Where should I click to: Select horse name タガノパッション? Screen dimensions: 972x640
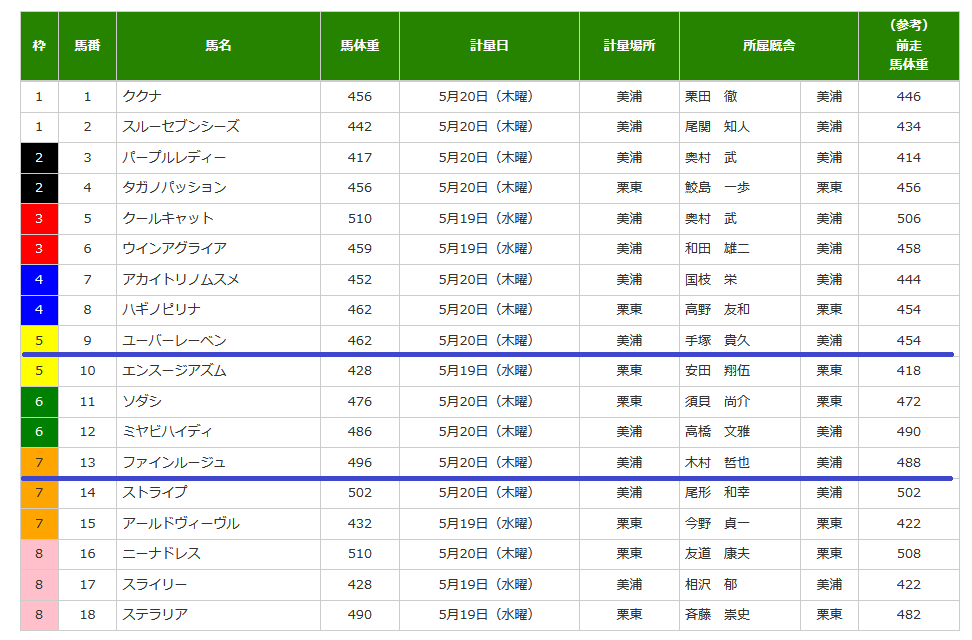[174, 187]
